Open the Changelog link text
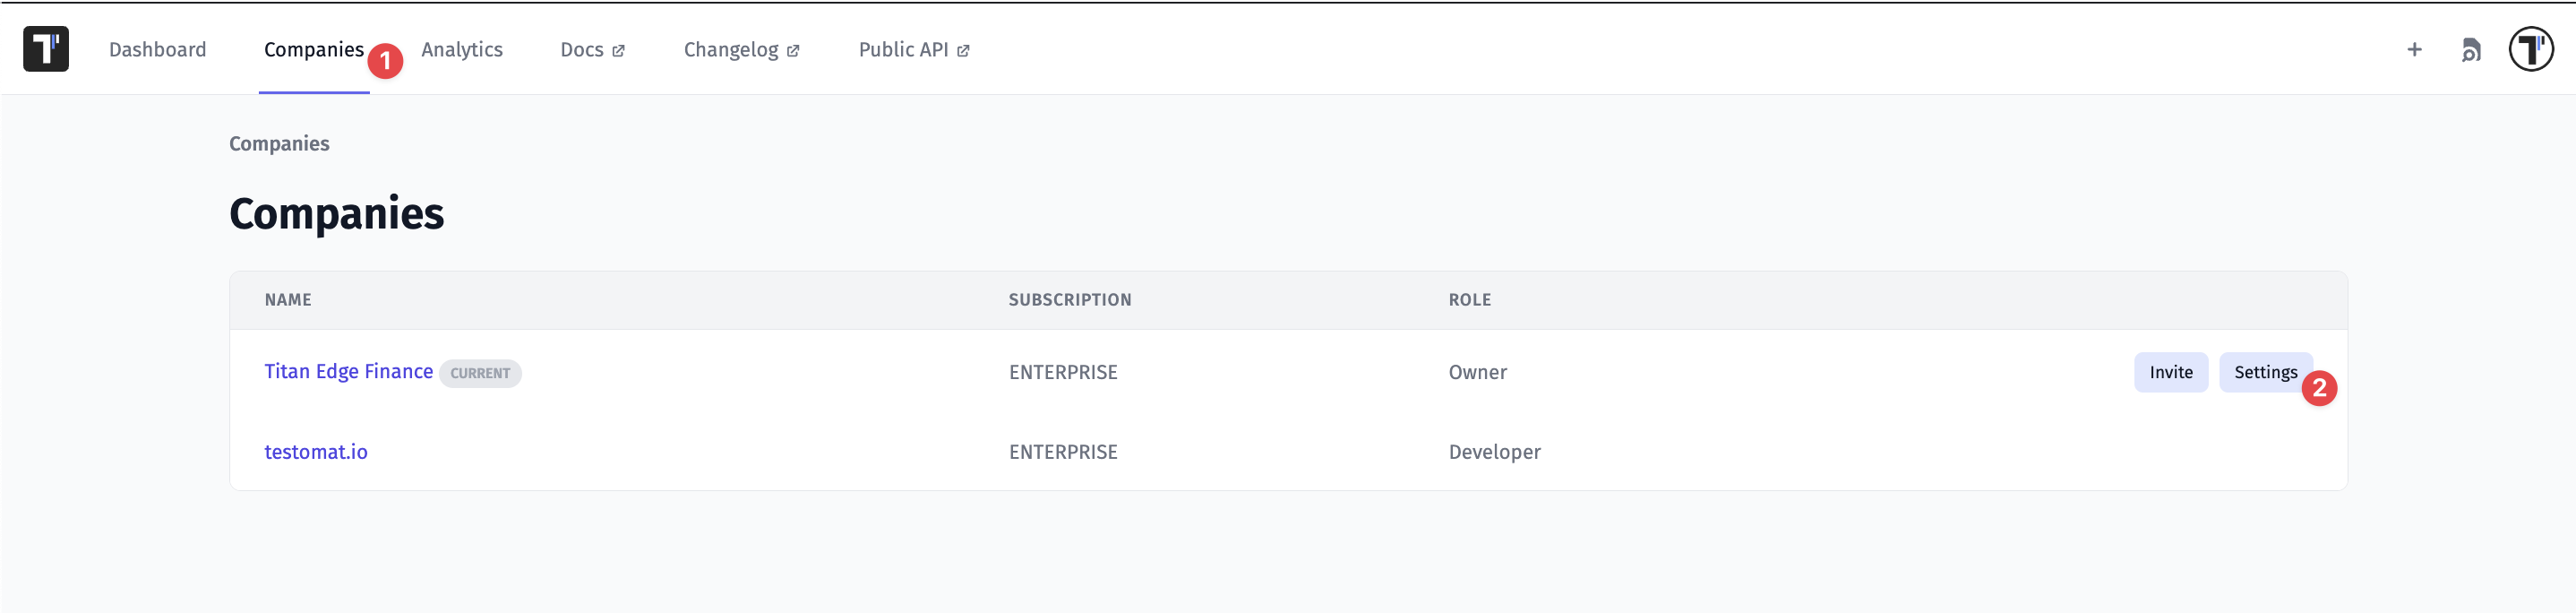This screenshot has height=613, width=2576. 730,50
